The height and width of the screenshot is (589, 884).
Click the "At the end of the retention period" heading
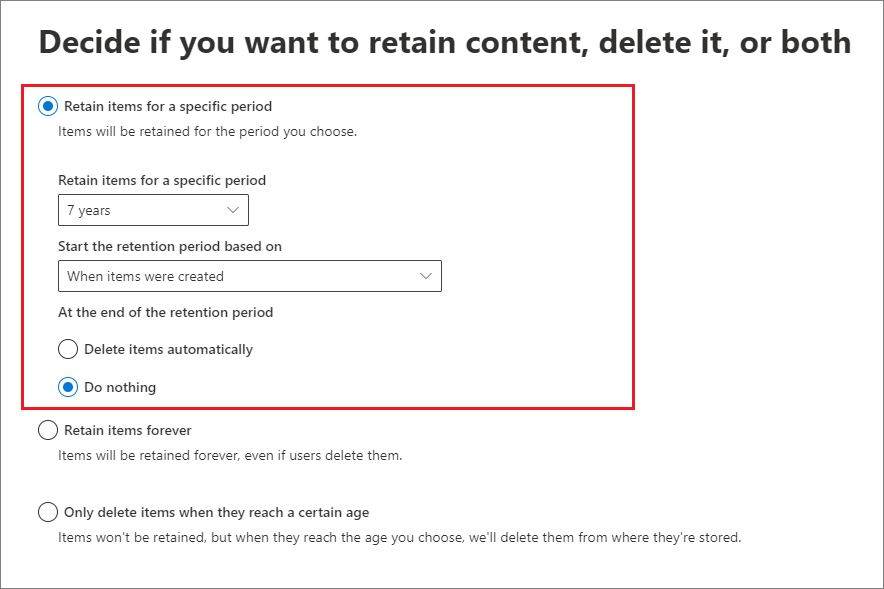pyautogui.click(x=165, y=312)
